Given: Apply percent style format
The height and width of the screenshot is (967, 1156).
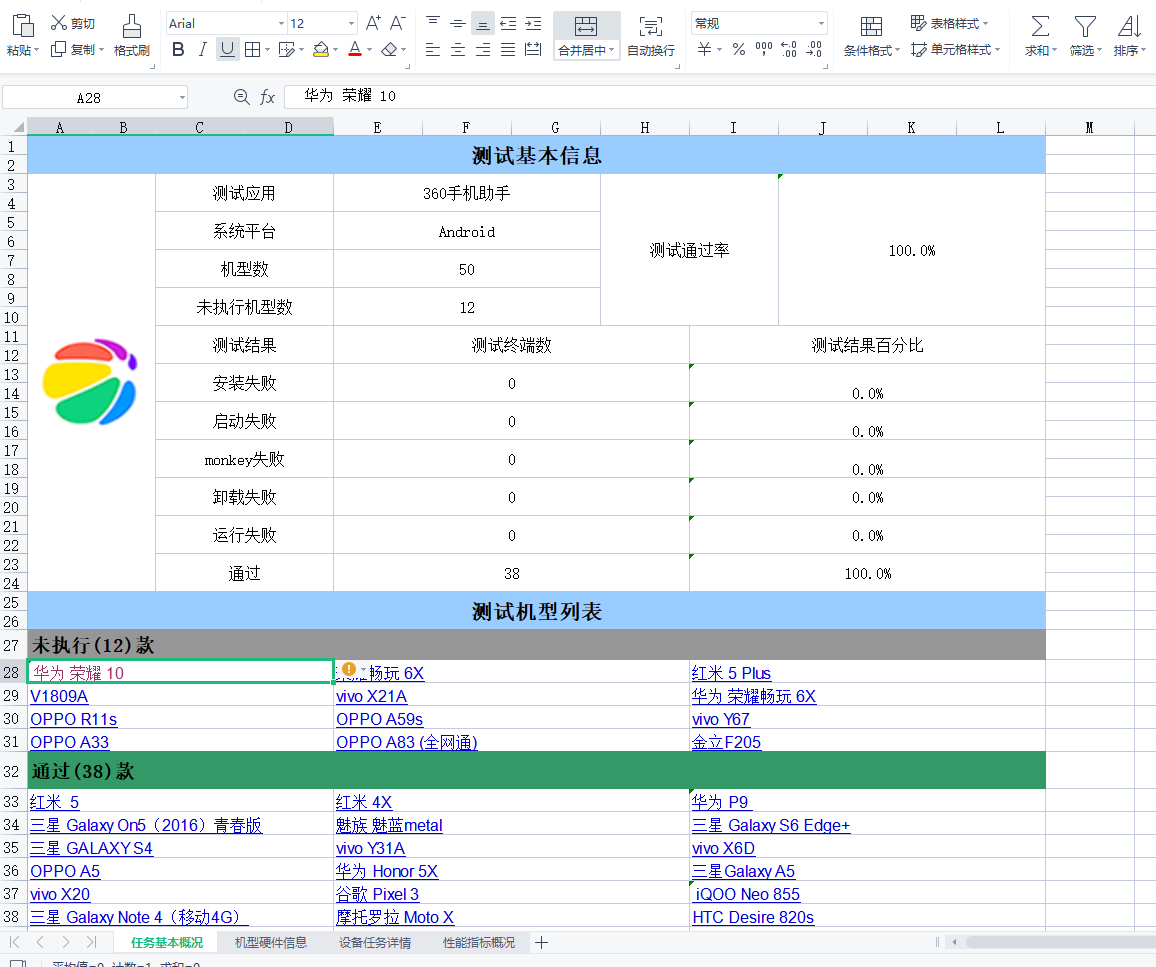Looking at the screenshot, I should click(x=739, y=49).
